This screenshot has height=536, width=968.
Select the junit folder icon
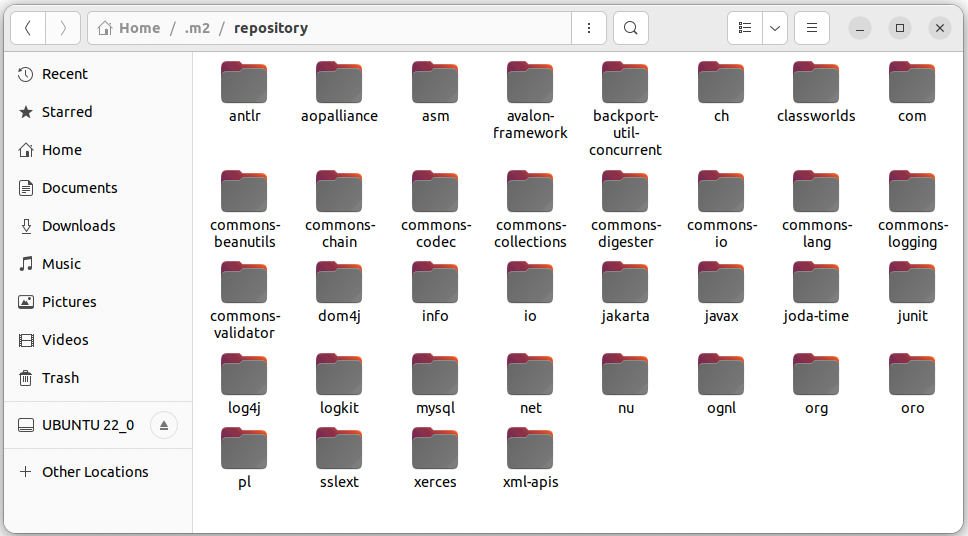click(x=912, y=282)
